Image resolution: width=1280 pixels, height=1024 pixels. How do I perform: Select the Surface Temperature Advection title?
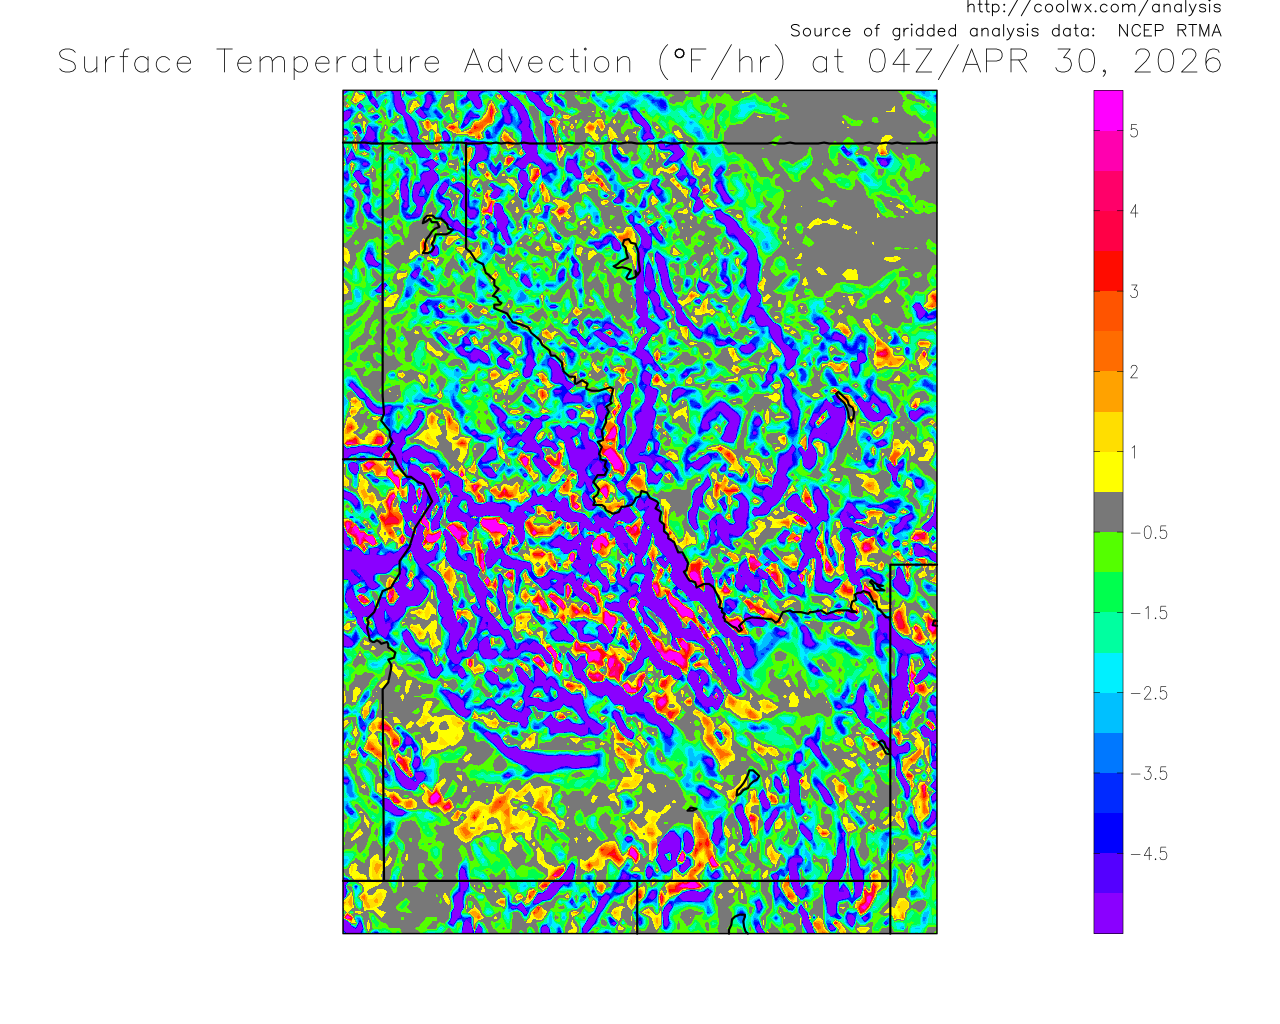[x=345, y=62]
